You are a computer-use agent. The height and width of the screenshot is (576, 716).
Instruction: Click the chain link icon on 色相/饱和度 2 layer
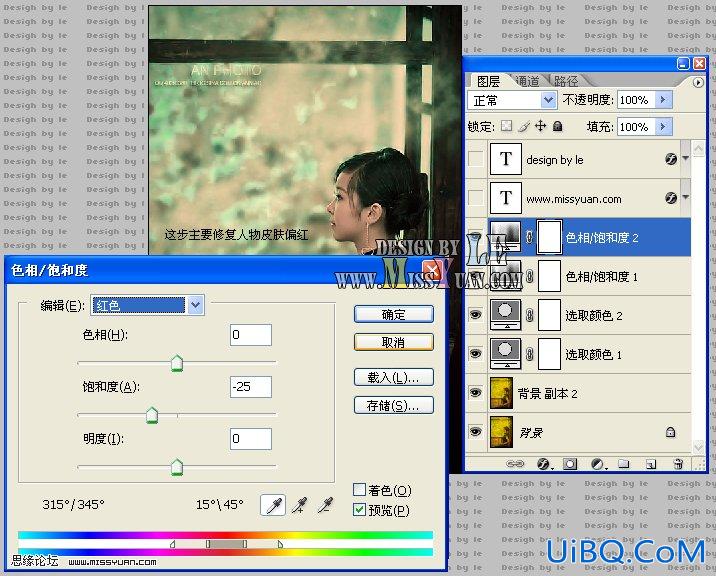[x=529, y=237]
